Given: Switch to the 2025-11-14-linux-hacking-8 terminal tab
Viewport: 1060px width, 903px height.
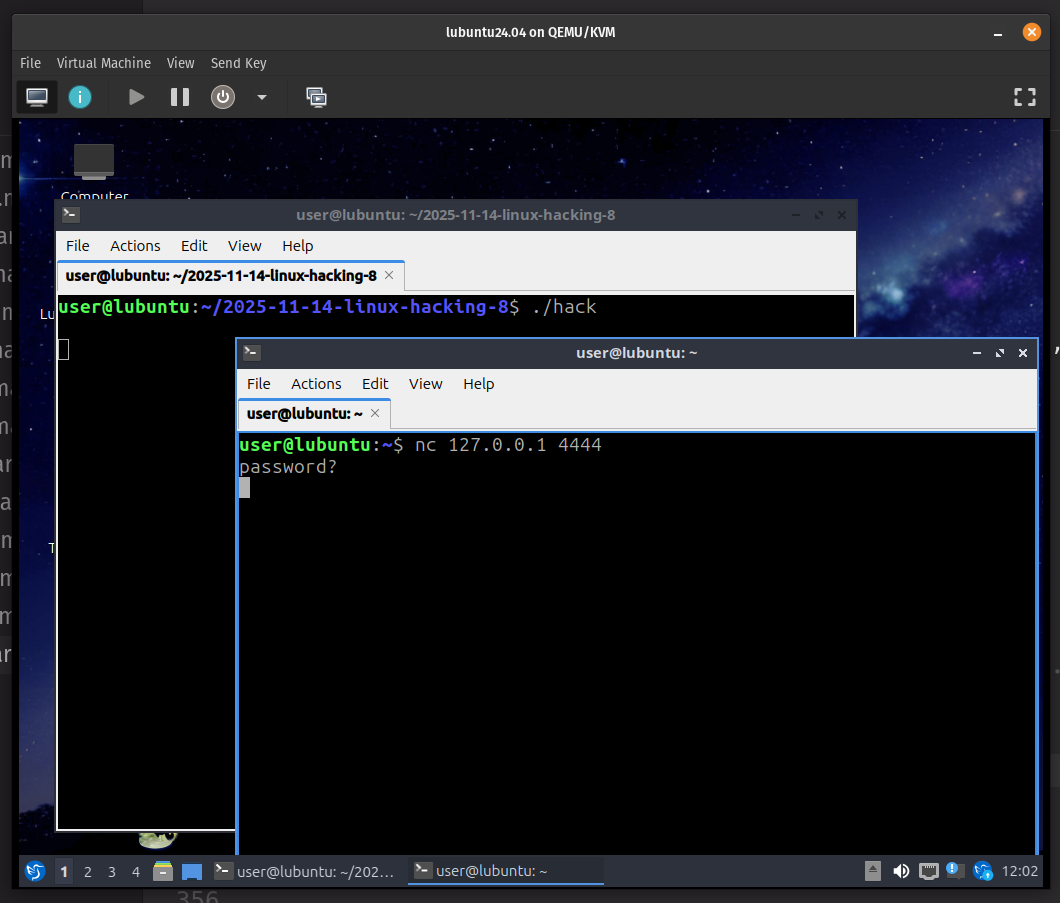Looking at the screenshot, I should click(x=221, y=276).
